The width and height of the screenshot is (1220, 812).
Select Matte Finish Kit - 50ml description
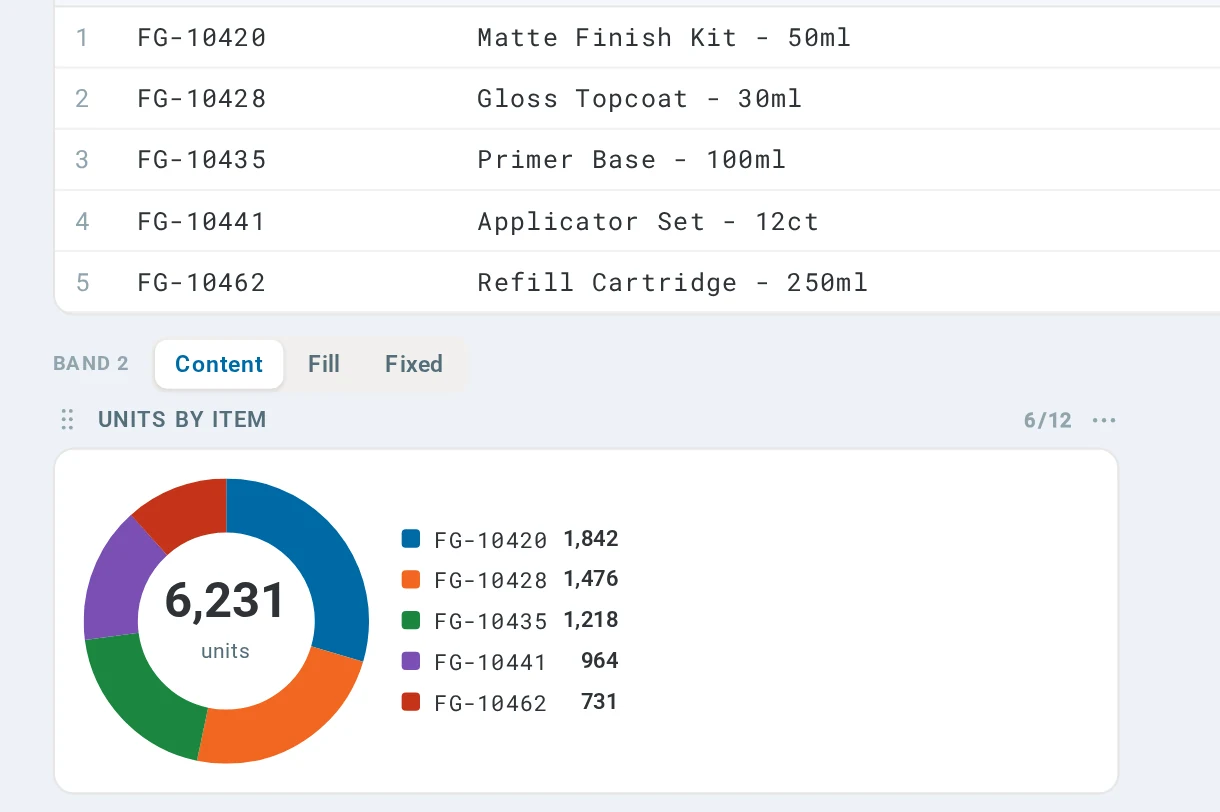point(664,38)
